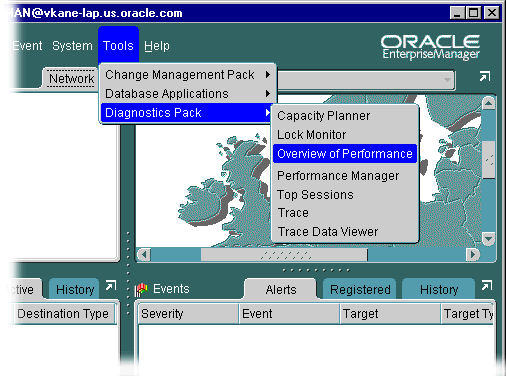Image resolution: width=506 pixels, height=376 pixels.
Task: Click the map scroll up arrow
Action: 488,103
